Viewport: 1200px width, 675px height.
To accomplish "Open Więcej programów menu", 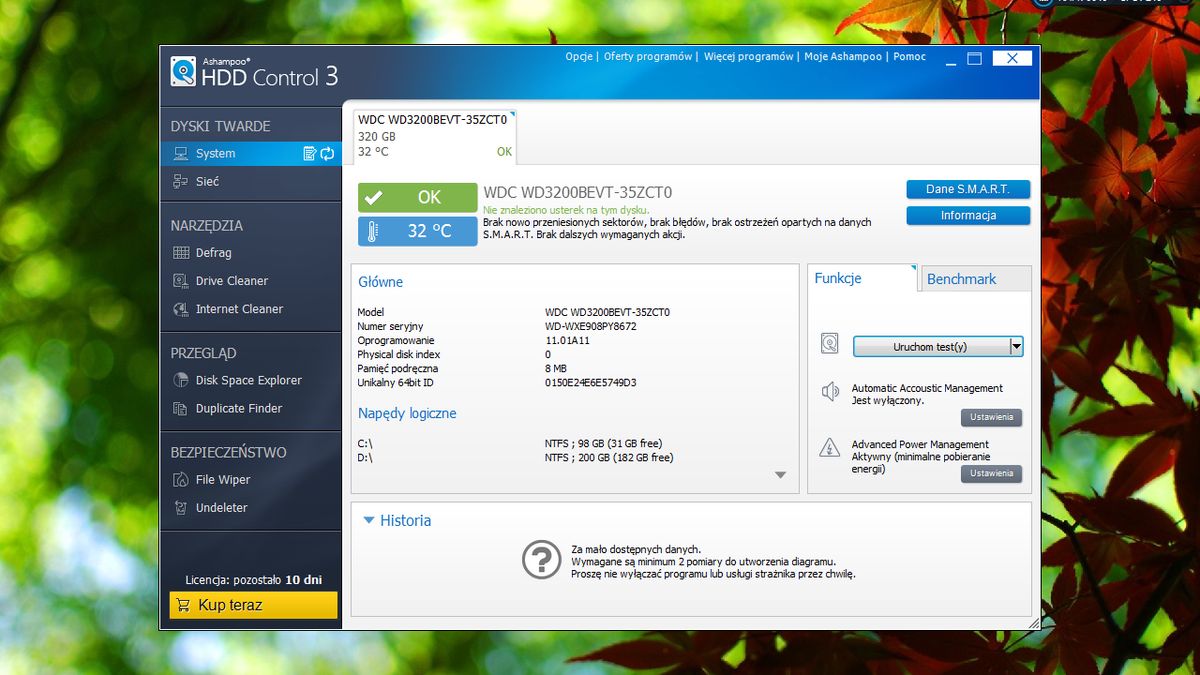I will click(749, 57).
